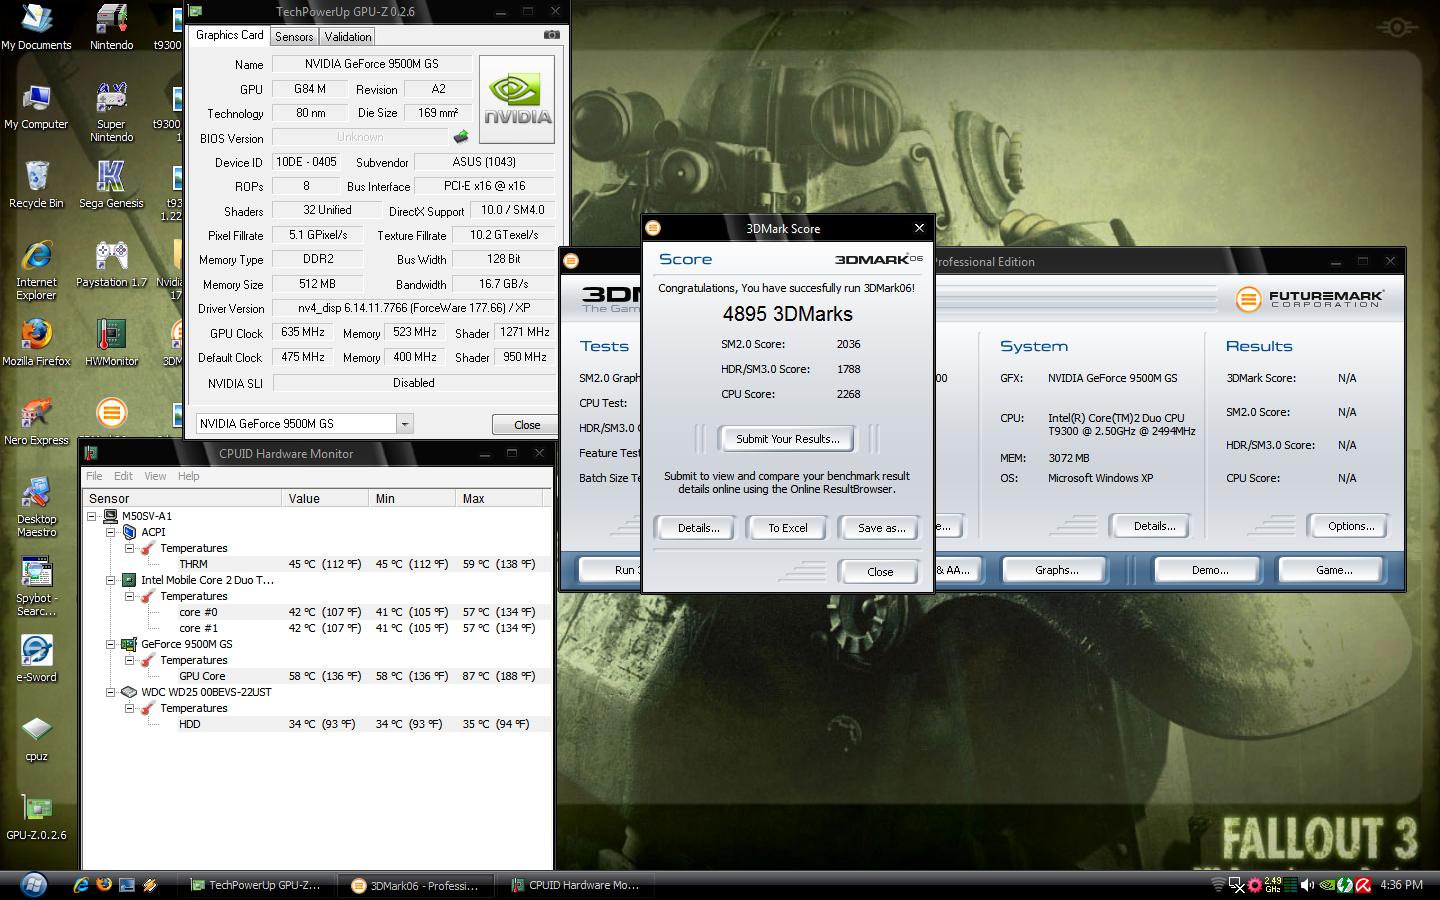Image resolution: width=1440 pixels, height=900 pixels.
Task: Click To Excel in the 3DMark Score dialog
Action: coord(788,528)
